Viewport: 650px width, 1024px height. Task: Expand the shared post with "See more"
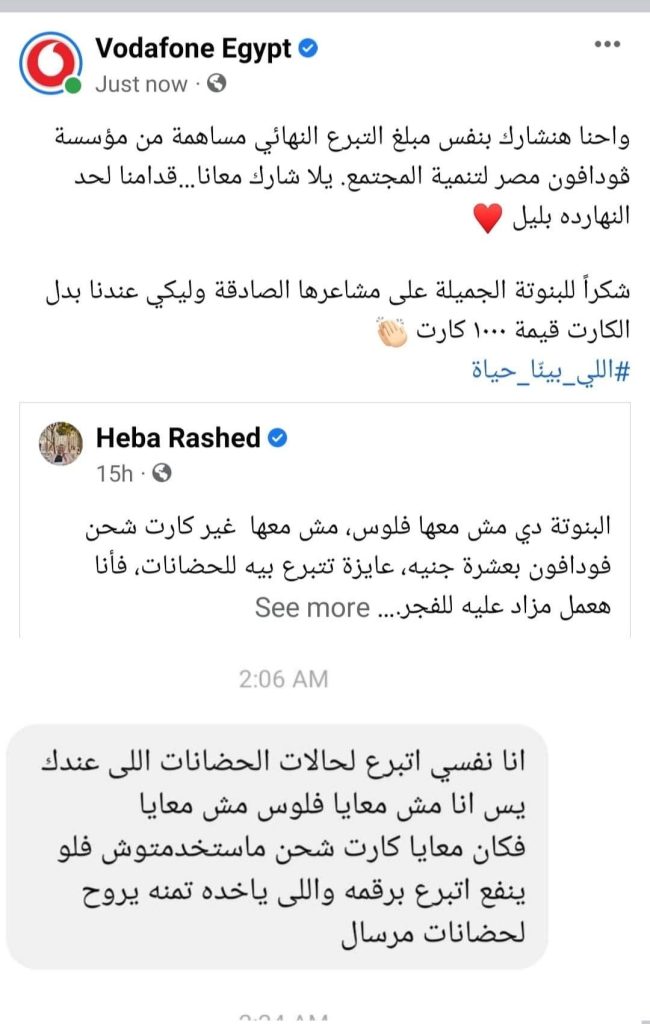coord(313,607)
